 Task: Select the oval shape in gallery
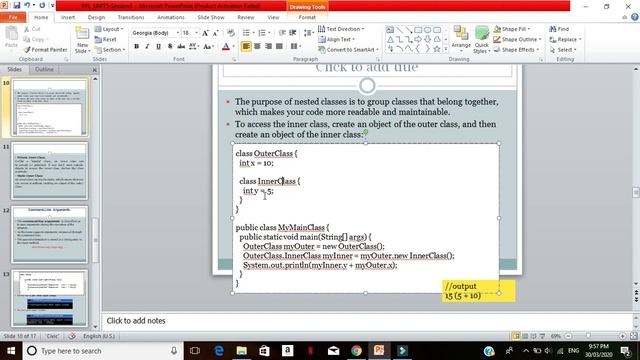[427, 30]
